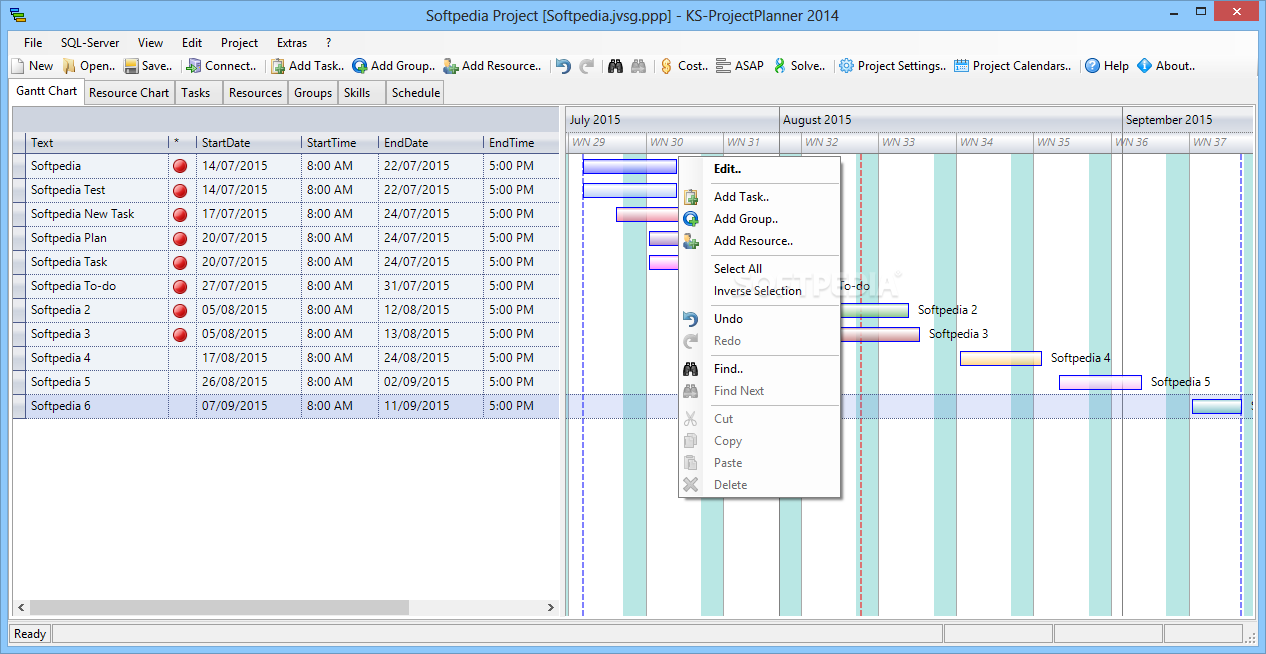Click the red status dot for Softpedia Test
The width and height of the screenshot is (1266, 654).
(x=180, y=190)
